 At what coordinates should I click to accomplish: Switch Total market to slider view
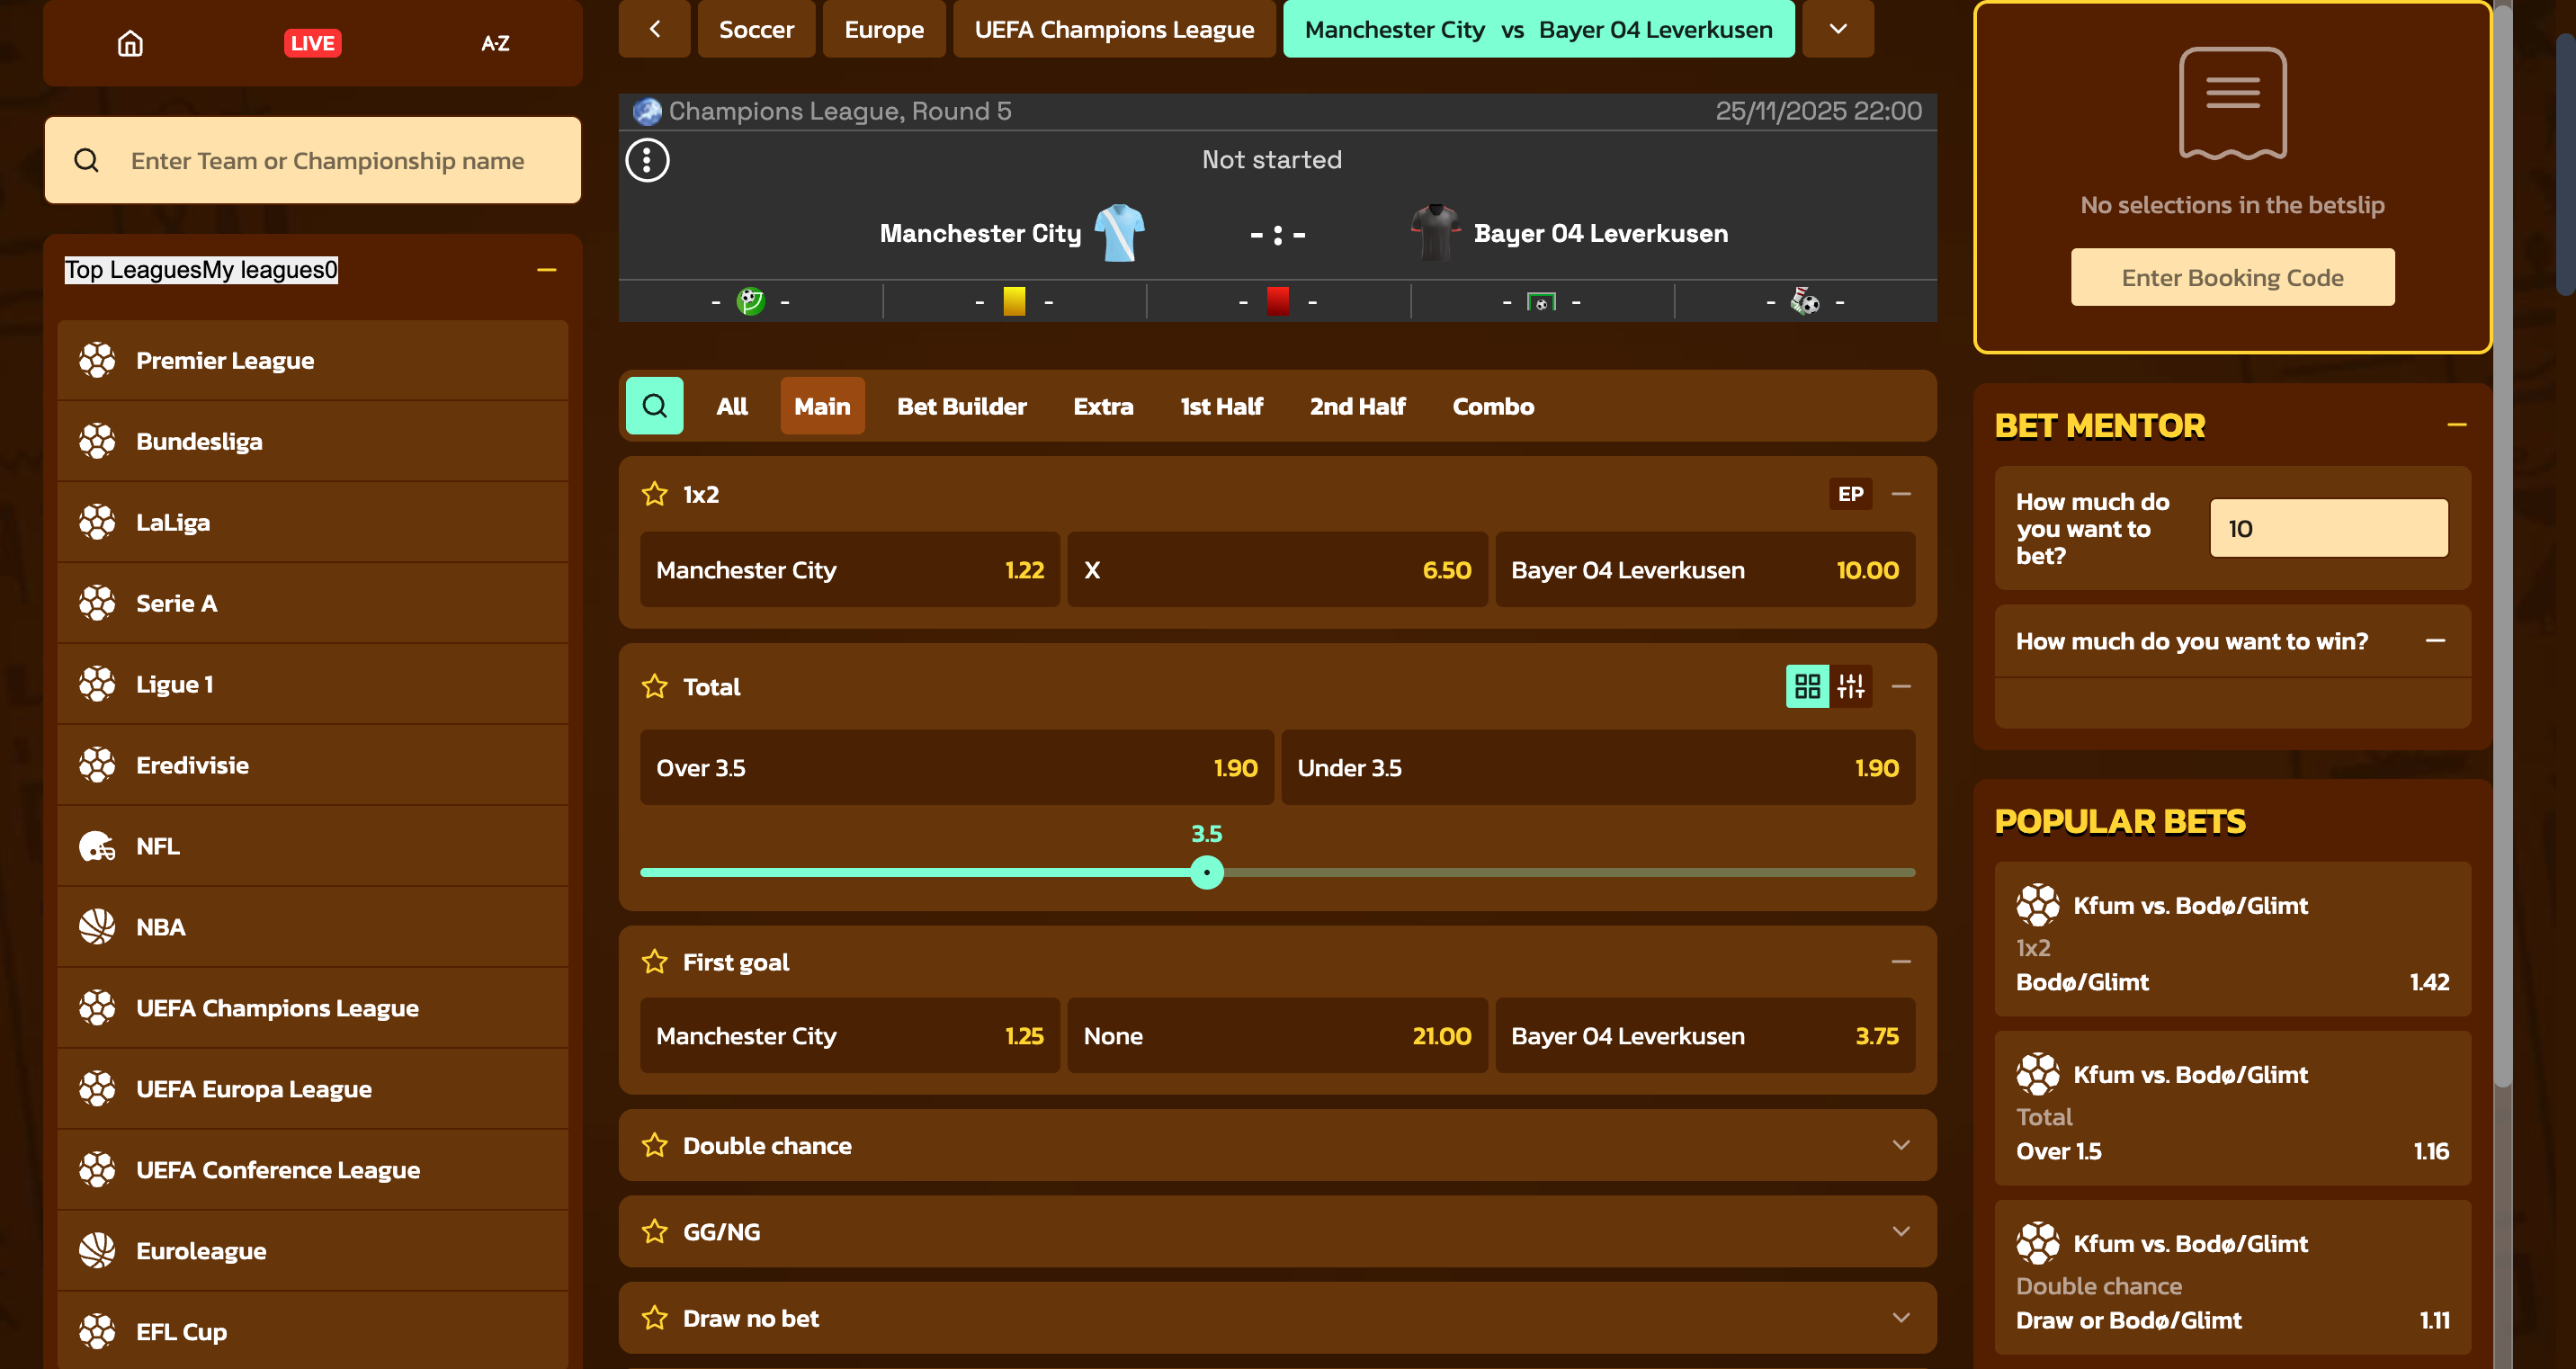[1851, 686]
